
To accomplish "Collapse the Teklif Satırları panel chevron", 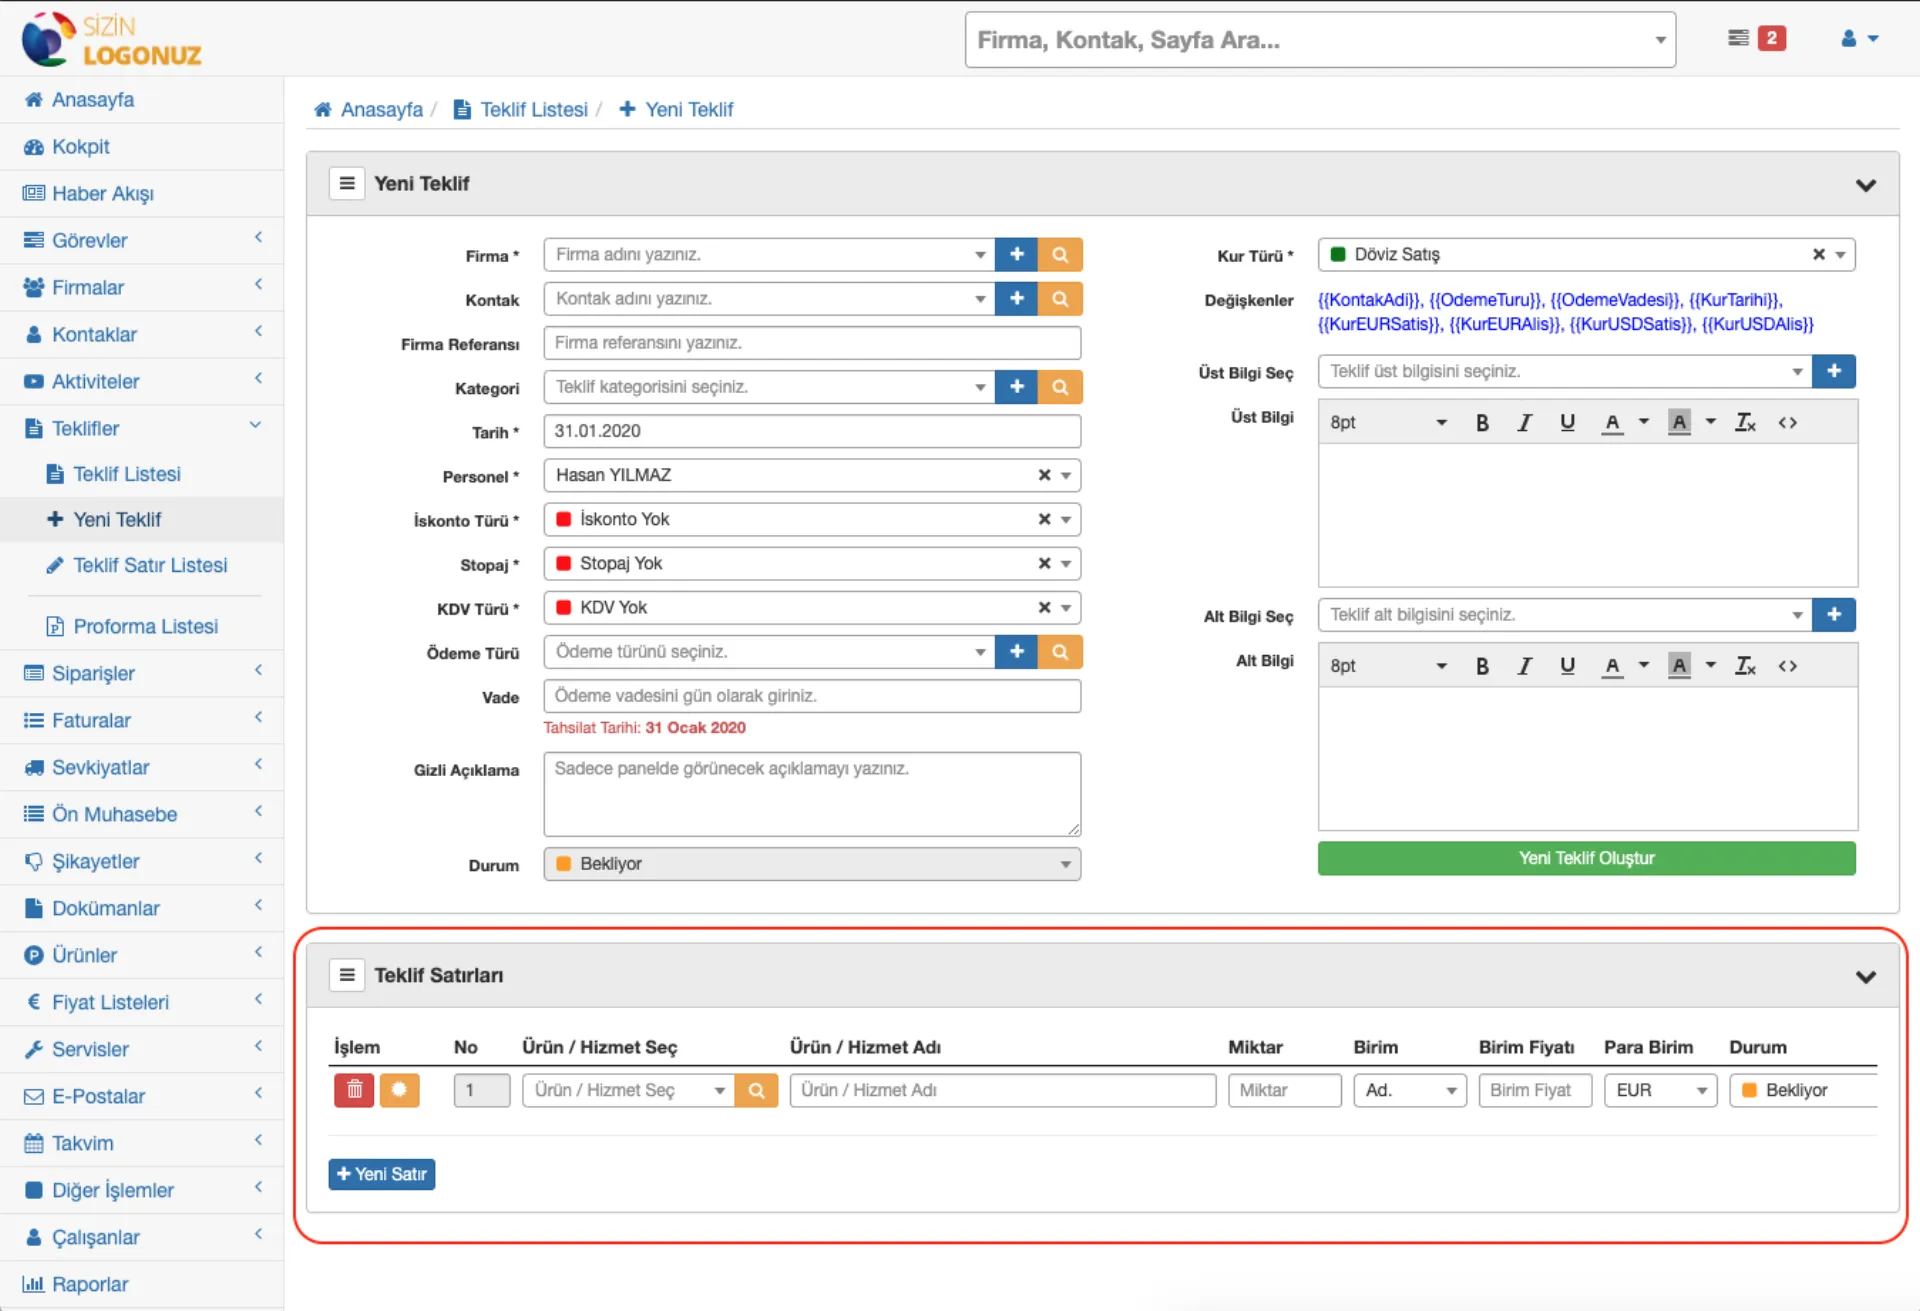I will pos(1865,977).
